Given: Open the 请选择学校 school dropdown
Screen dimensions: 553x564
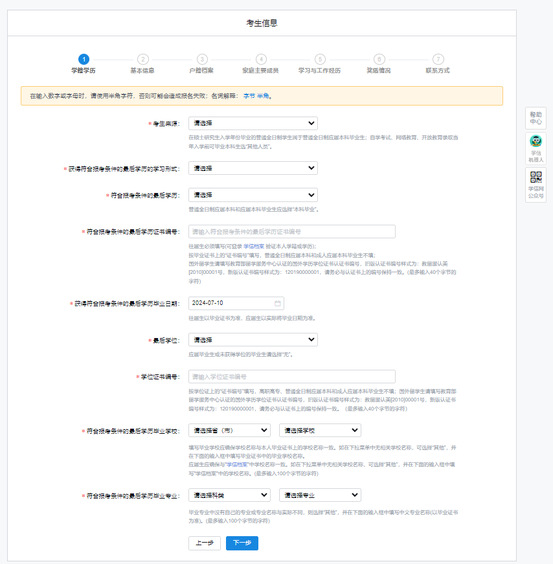Looking at the screenshot, I should click(320, 430).
